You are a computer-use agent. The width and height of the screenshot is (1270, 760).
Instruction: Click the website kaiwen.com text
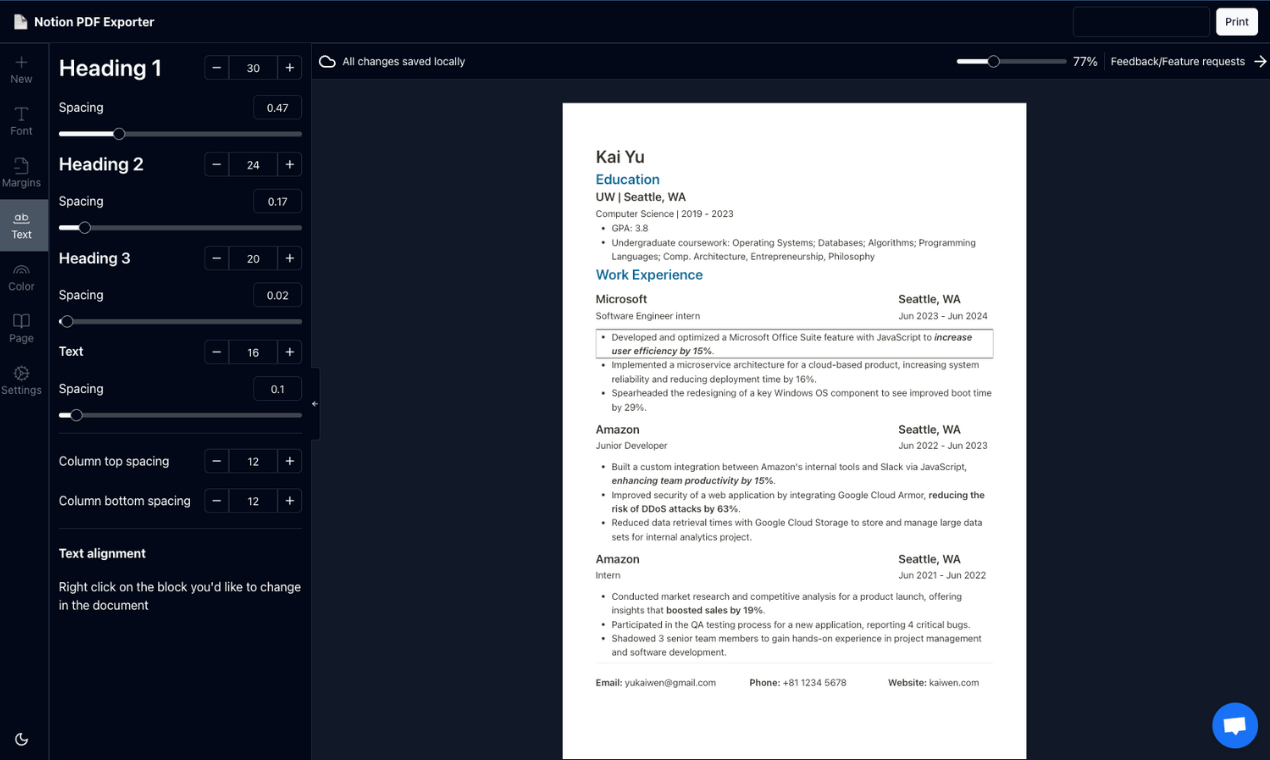[x=954, y=683]
